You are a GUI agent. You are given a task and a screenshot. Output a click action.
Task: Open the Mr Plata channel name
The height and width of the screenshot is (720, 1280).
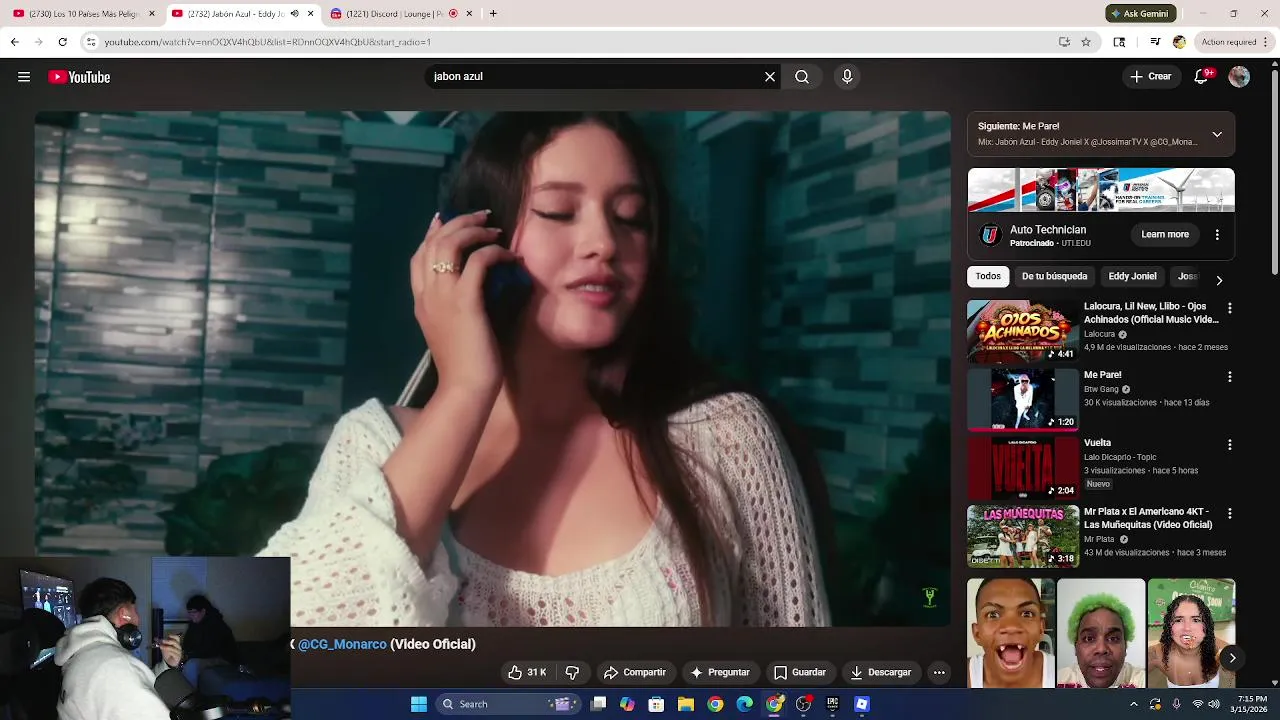click(1099, 539)
